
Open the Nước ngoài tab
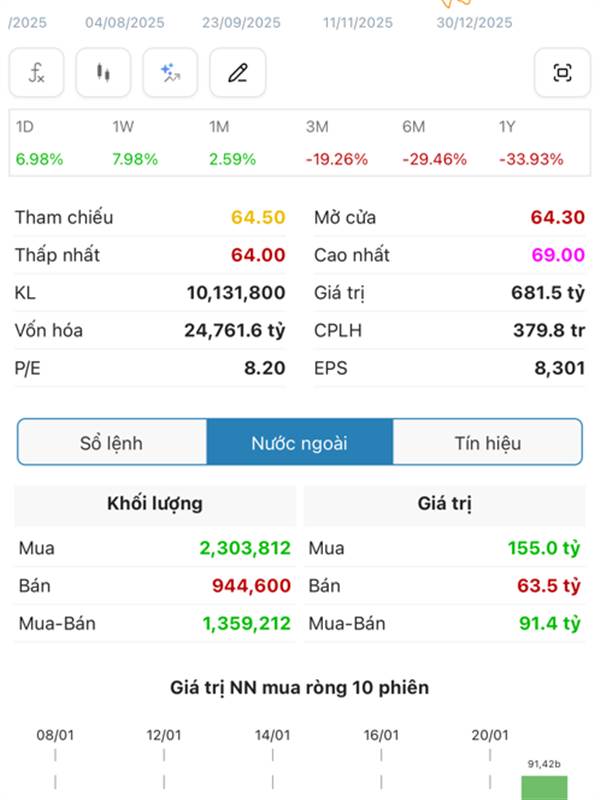[299, 443]
